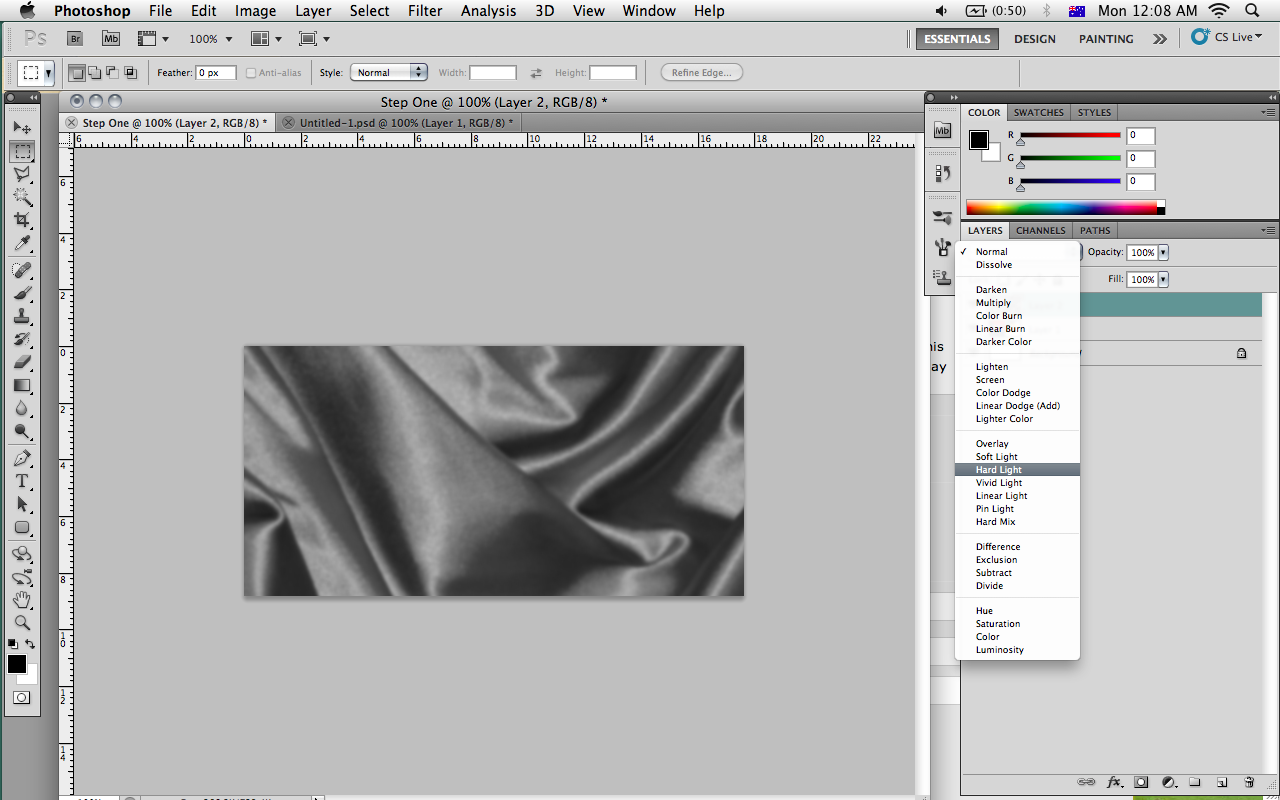Toggle the Anti-alias checkbox

pyautogui.click(x=251, y=73)
